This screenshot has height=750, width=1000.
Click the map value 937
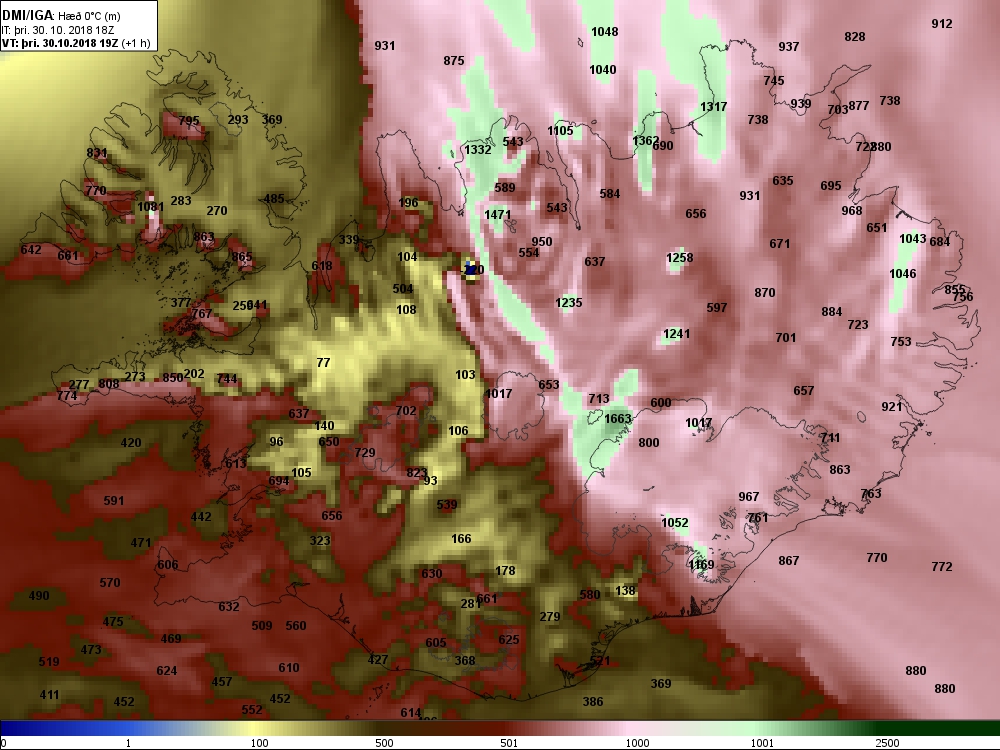(789, 47)
